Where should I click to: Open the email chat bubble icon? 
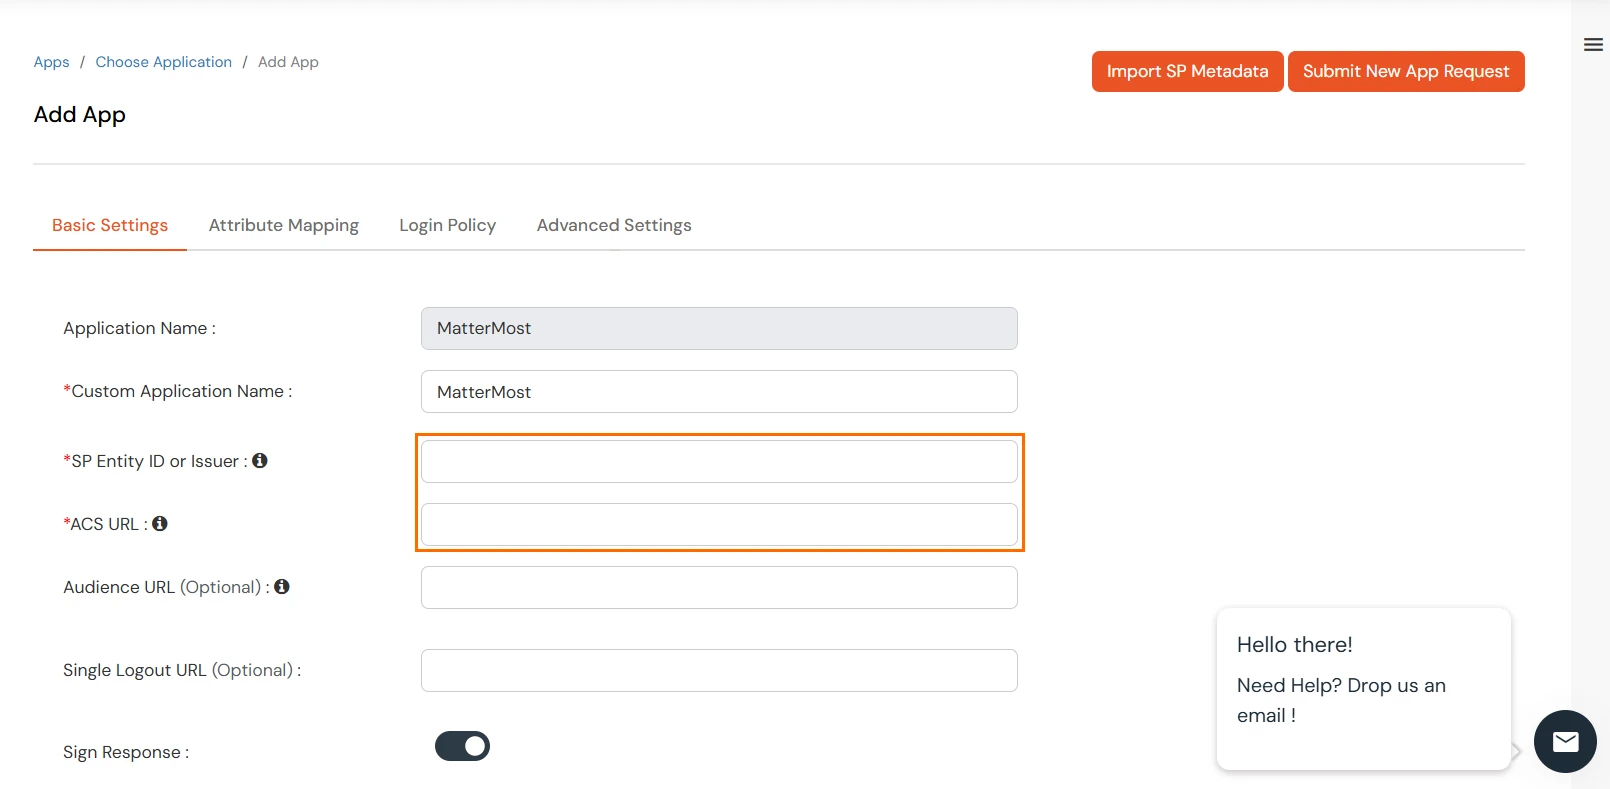pos(1565,741)
